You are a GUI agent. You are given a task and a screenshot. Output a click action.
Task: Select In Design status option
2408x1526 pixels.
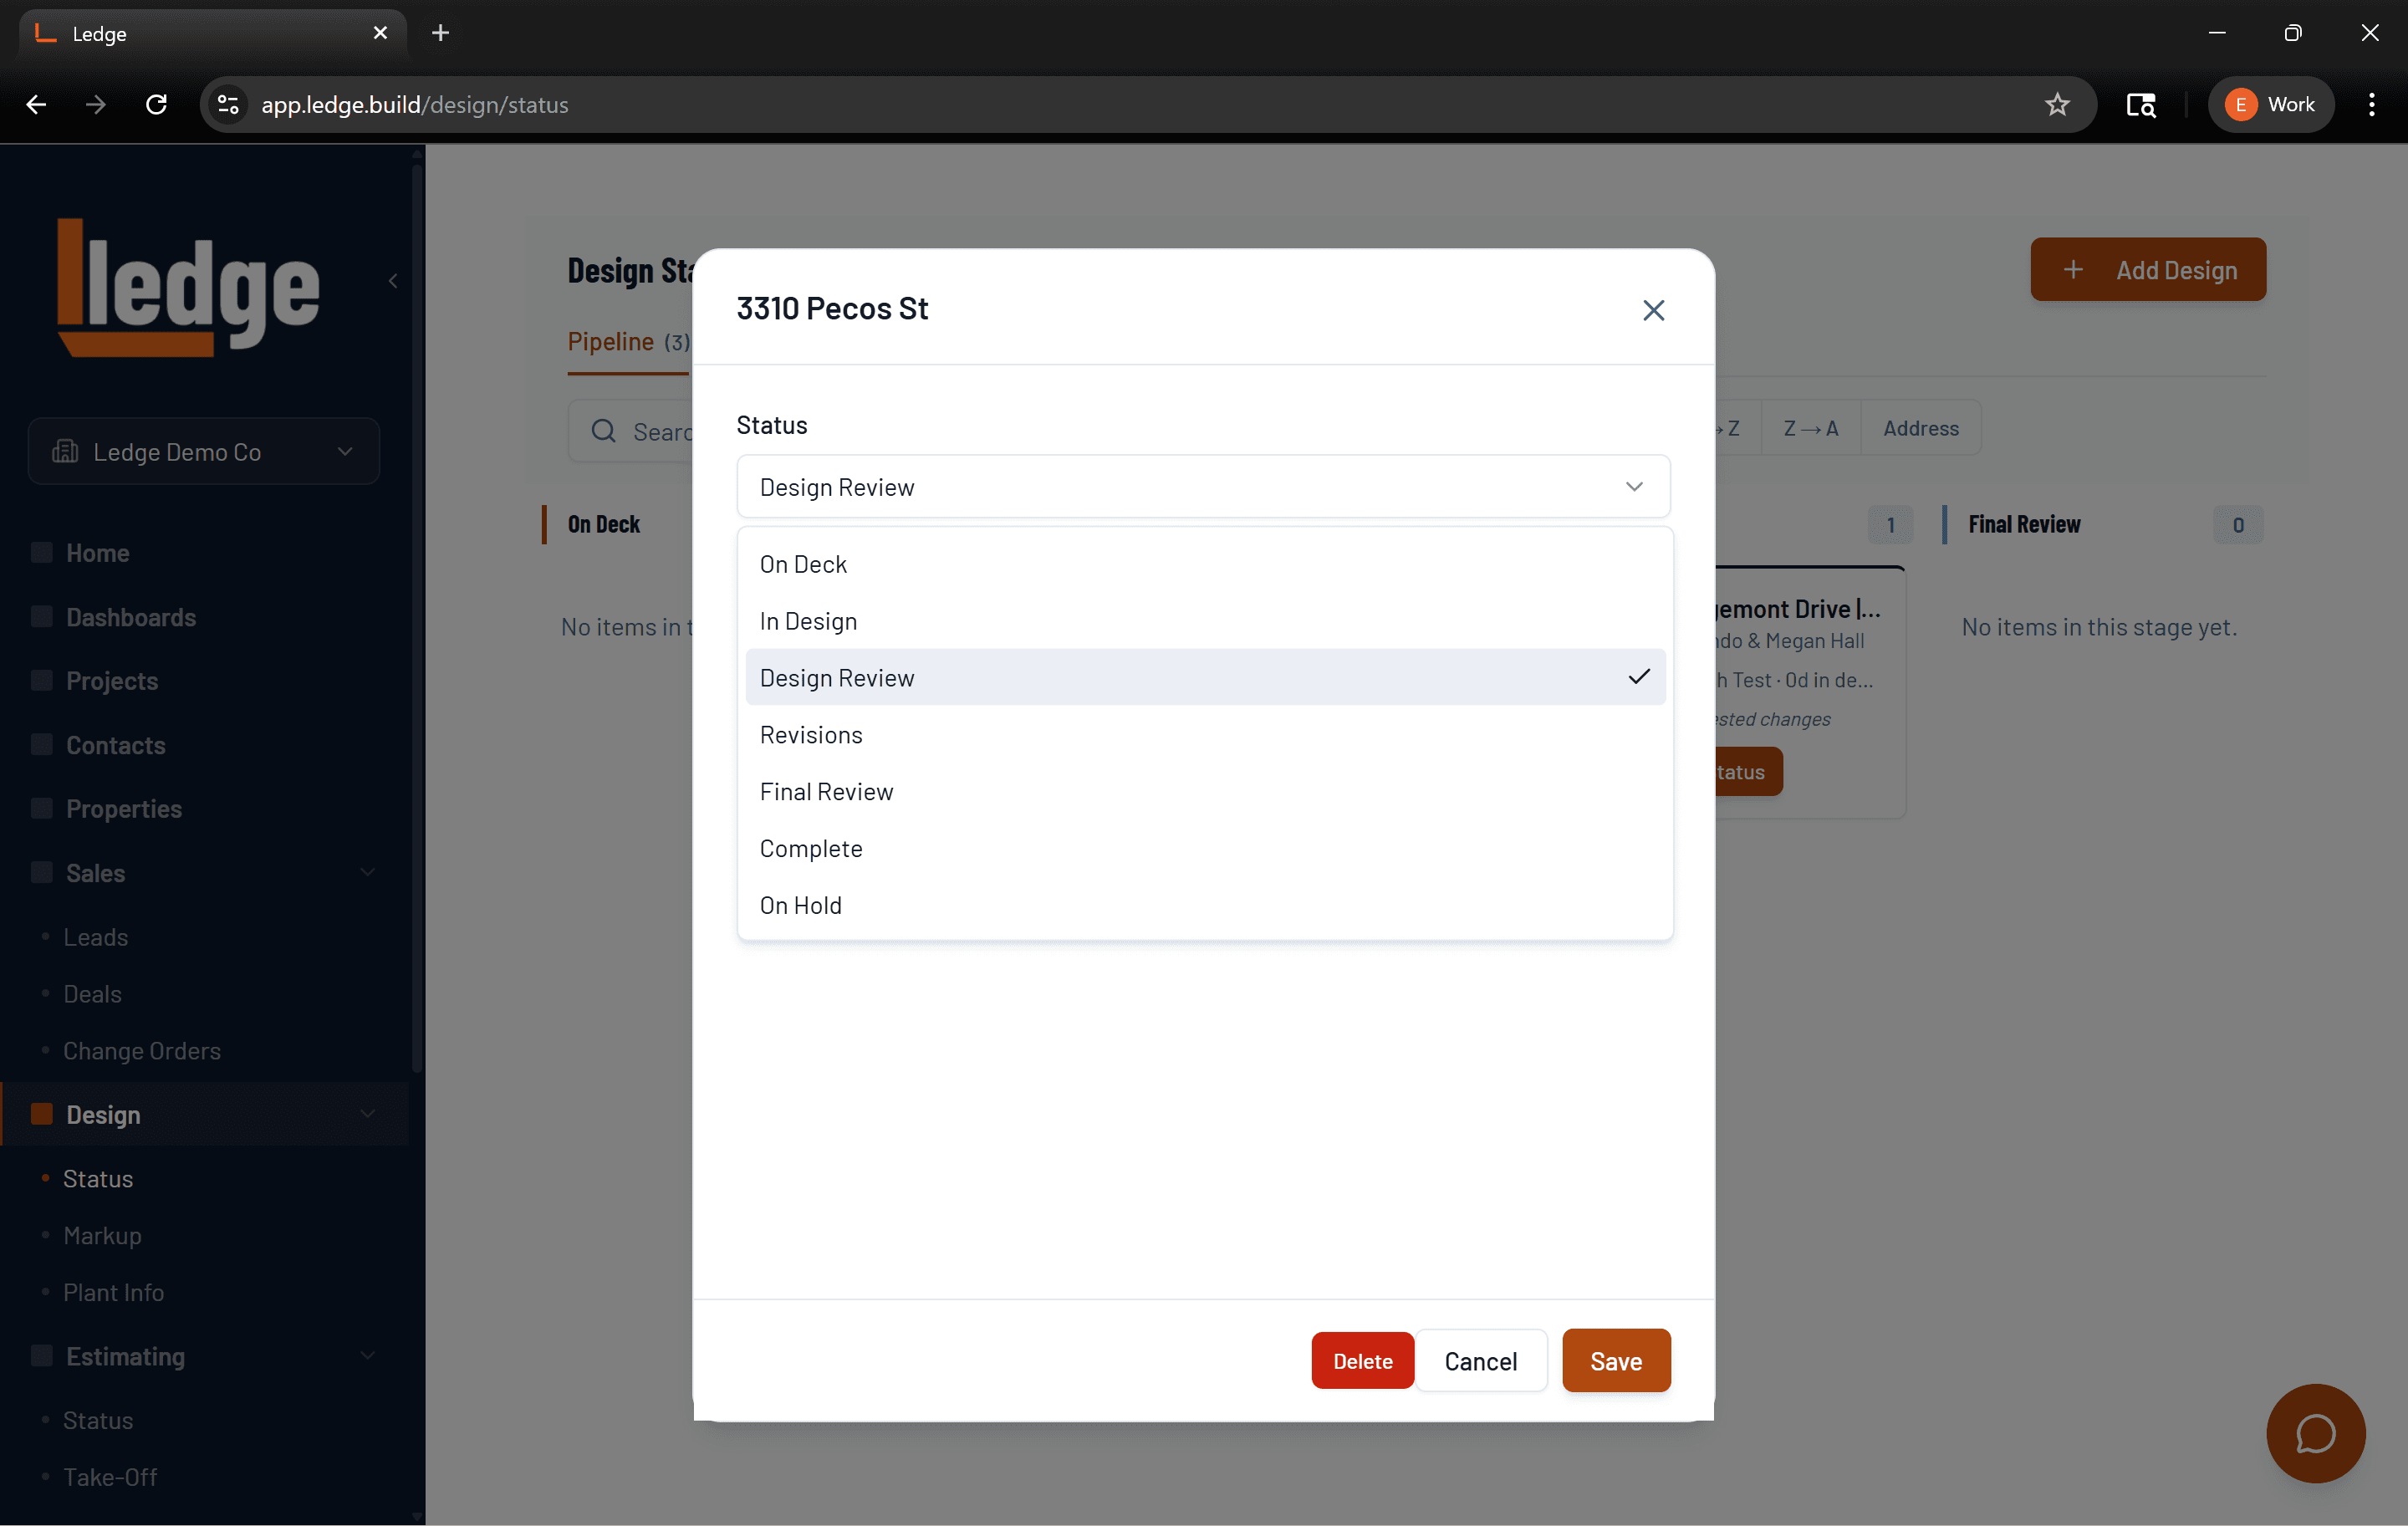pos(1205,621)
